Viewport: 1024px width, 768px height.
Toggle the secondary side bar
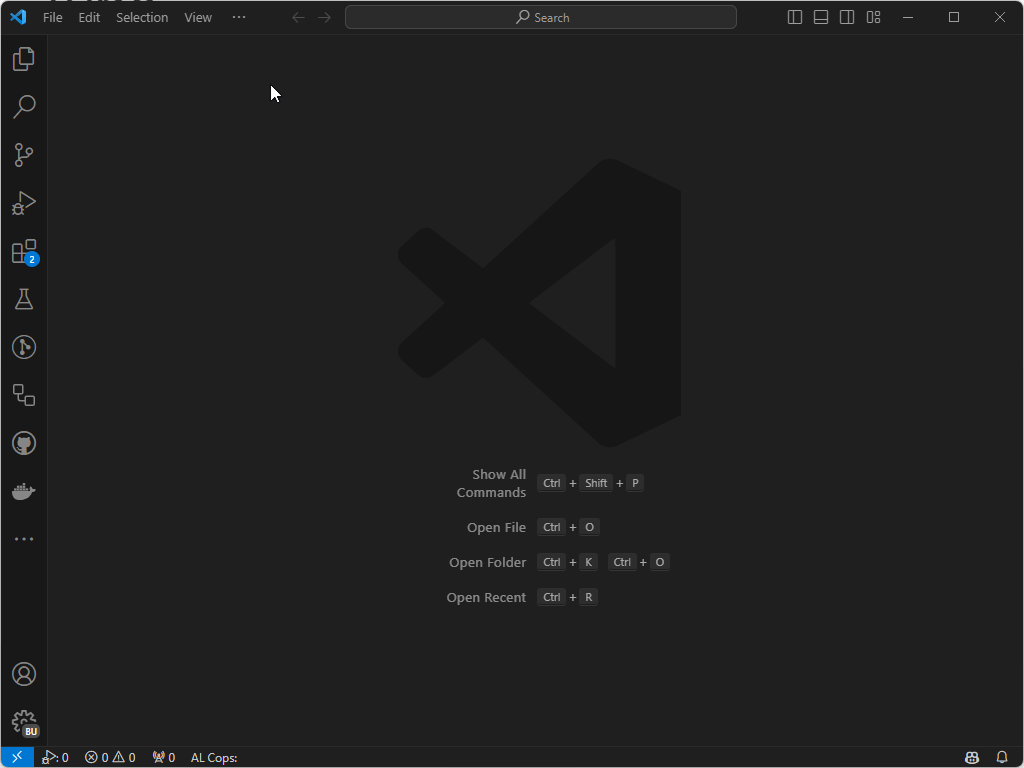click(847, 18)
